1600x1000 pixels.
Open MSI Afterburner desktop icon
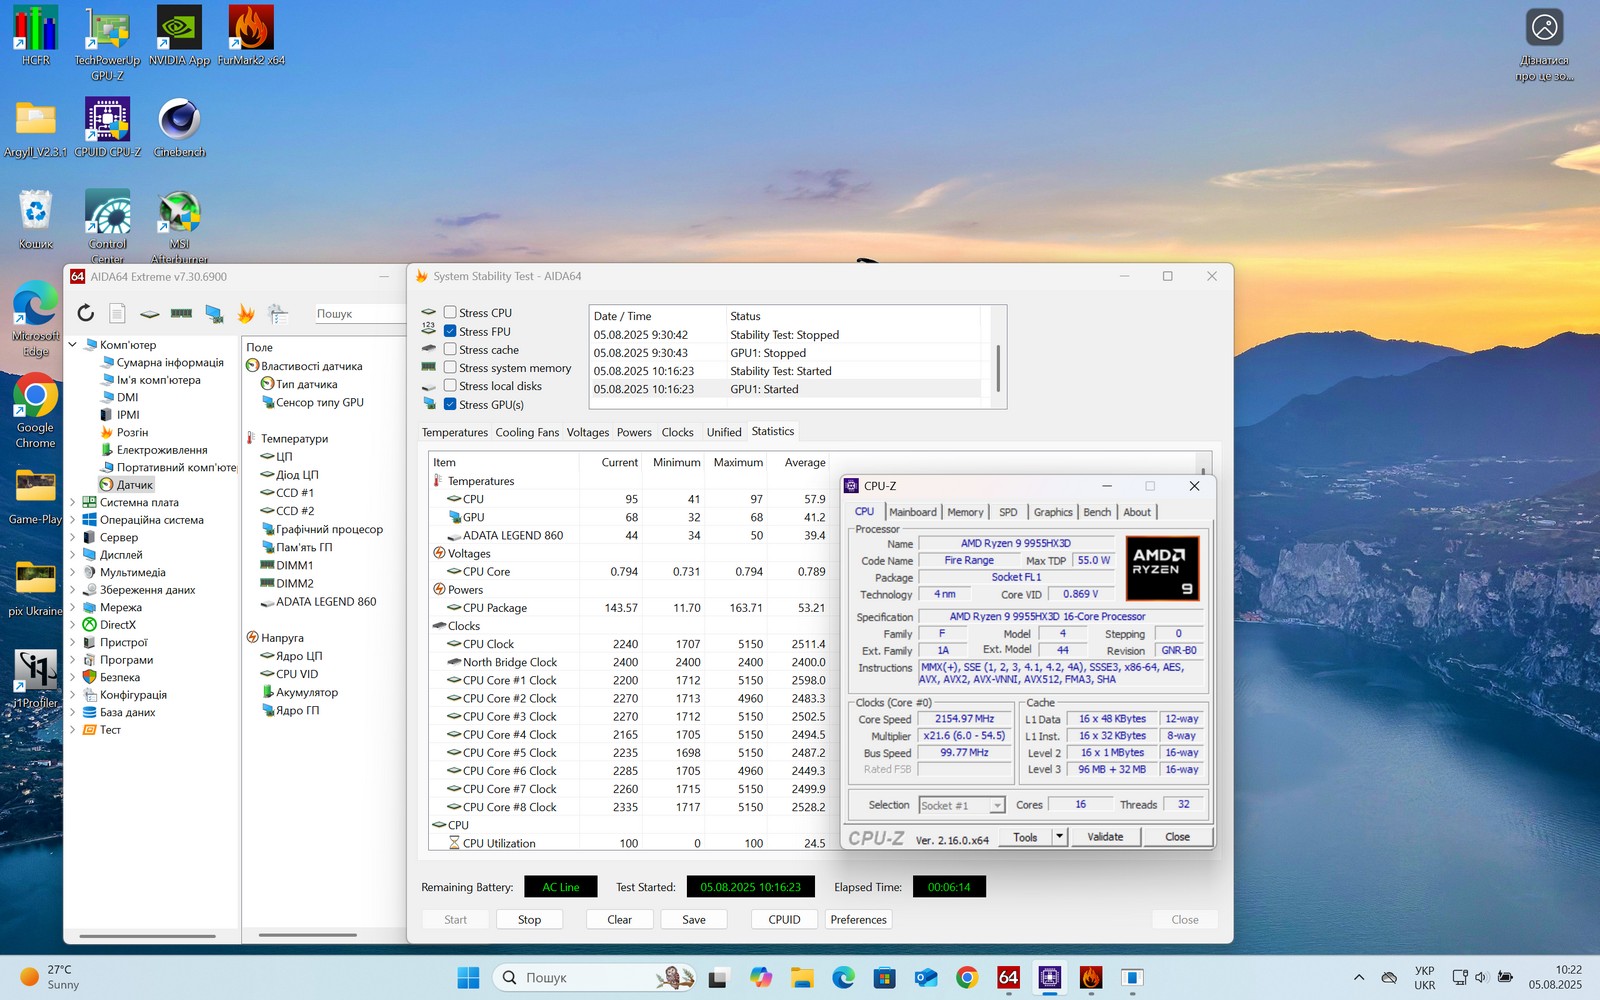[180, 226]
